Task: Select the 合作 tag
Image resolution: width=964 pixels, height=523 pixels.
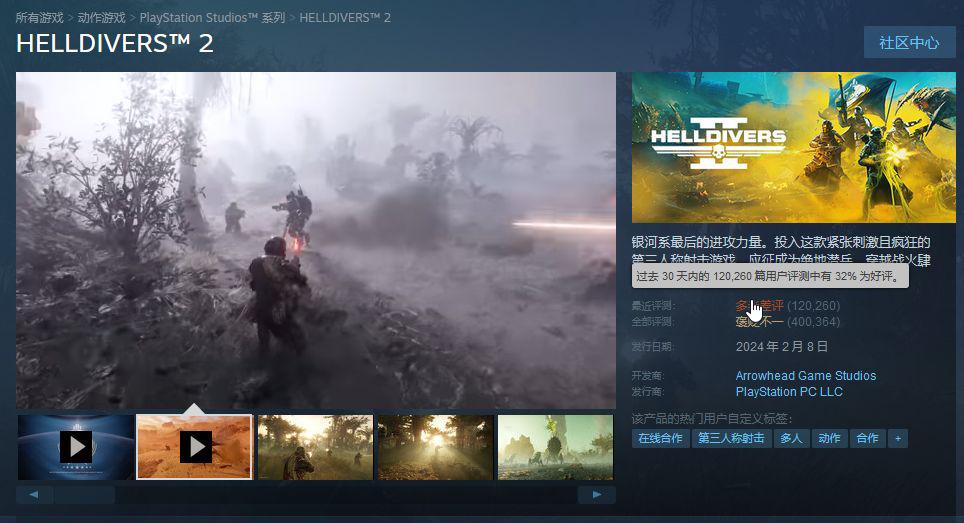Action: point(867,438)
